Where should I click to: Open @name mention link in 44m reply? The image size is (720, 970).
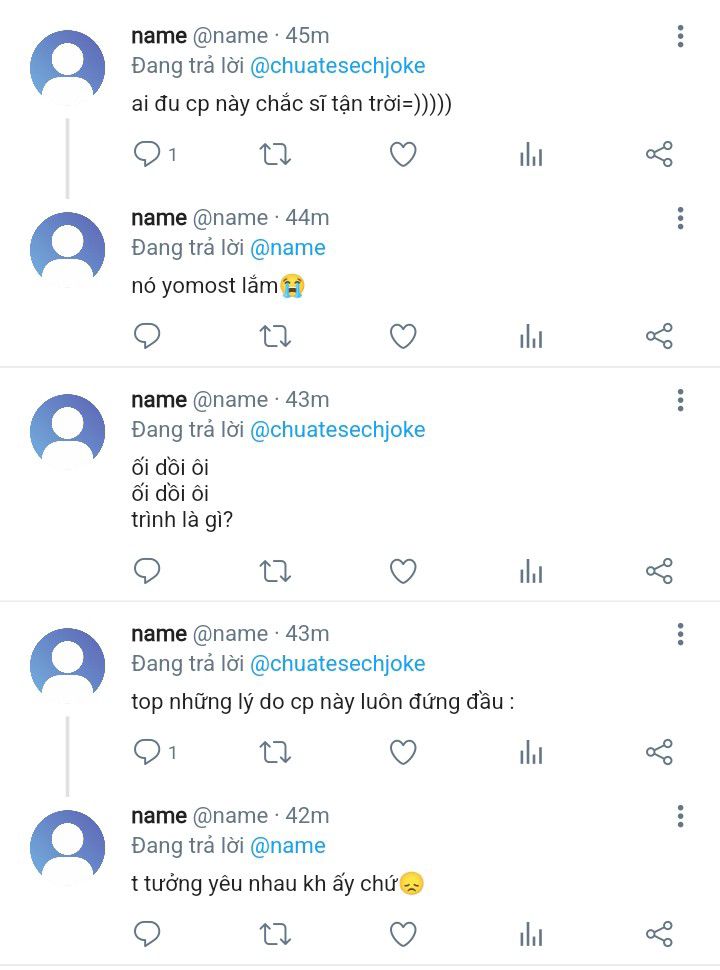click(288, 247)
